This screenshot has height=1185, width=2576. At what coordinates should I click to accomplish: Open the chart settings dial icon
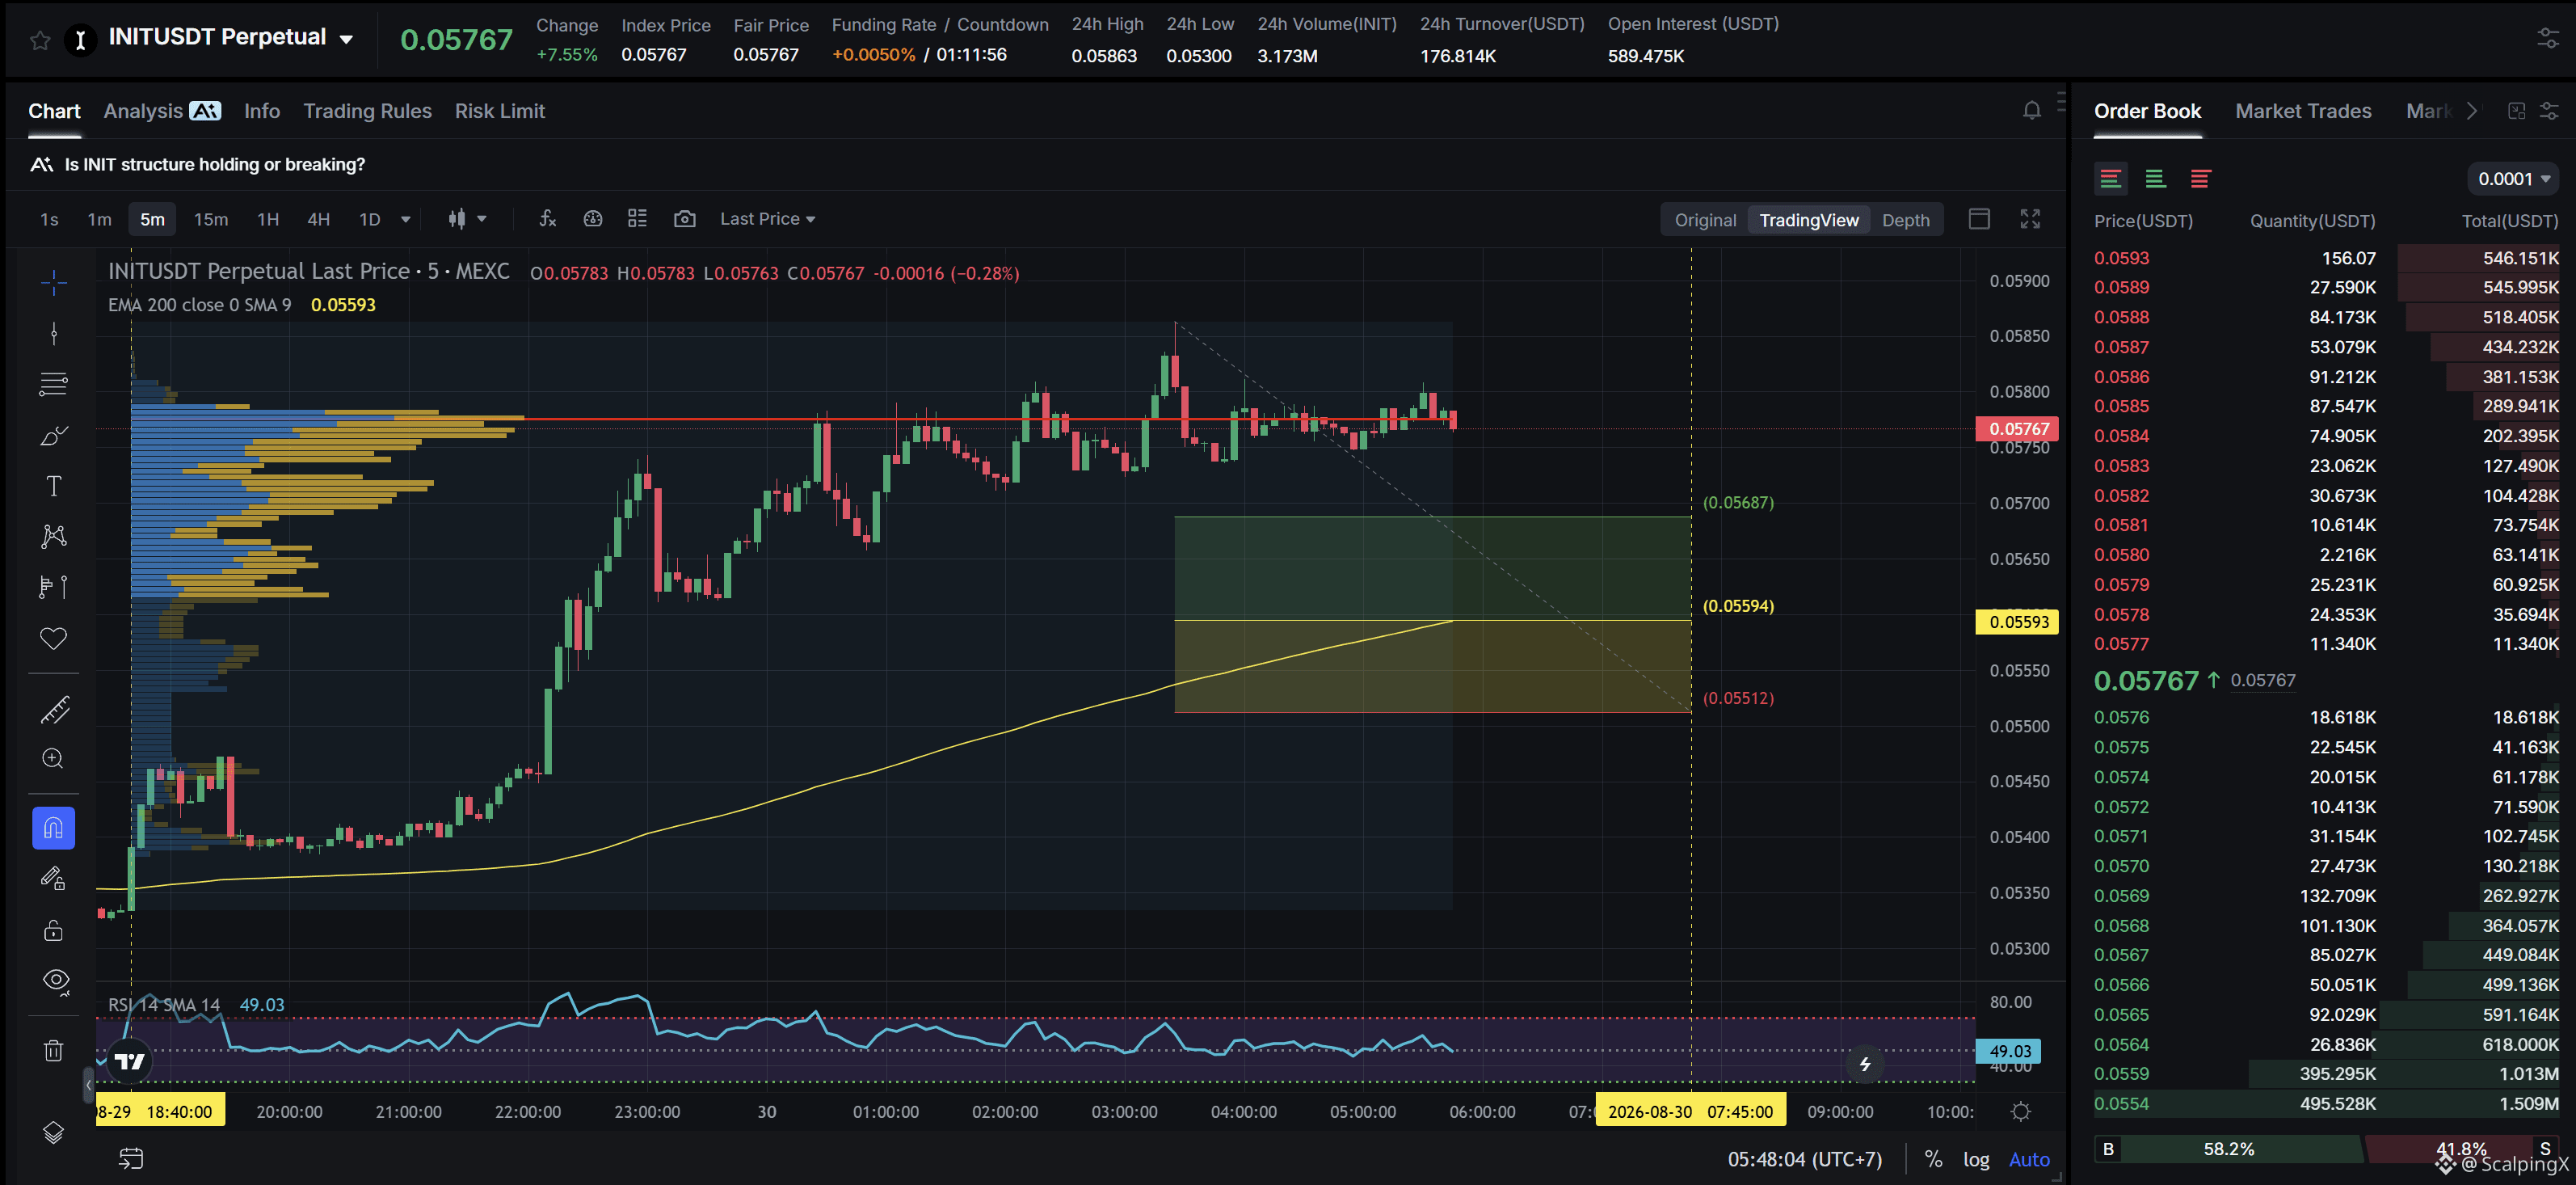[593, 219]
